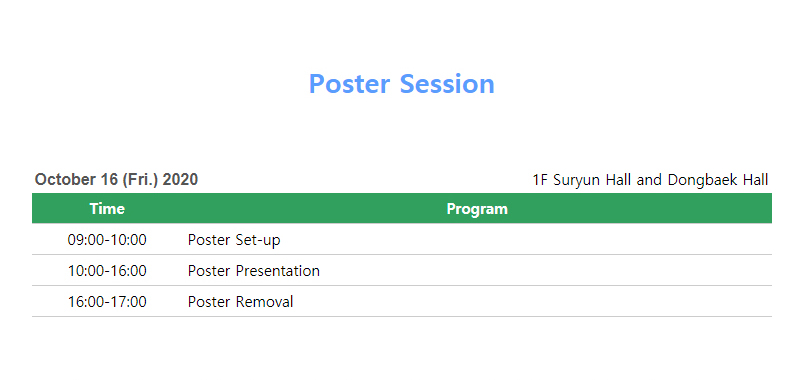Click the Poster Session heading

click(402, 84)
